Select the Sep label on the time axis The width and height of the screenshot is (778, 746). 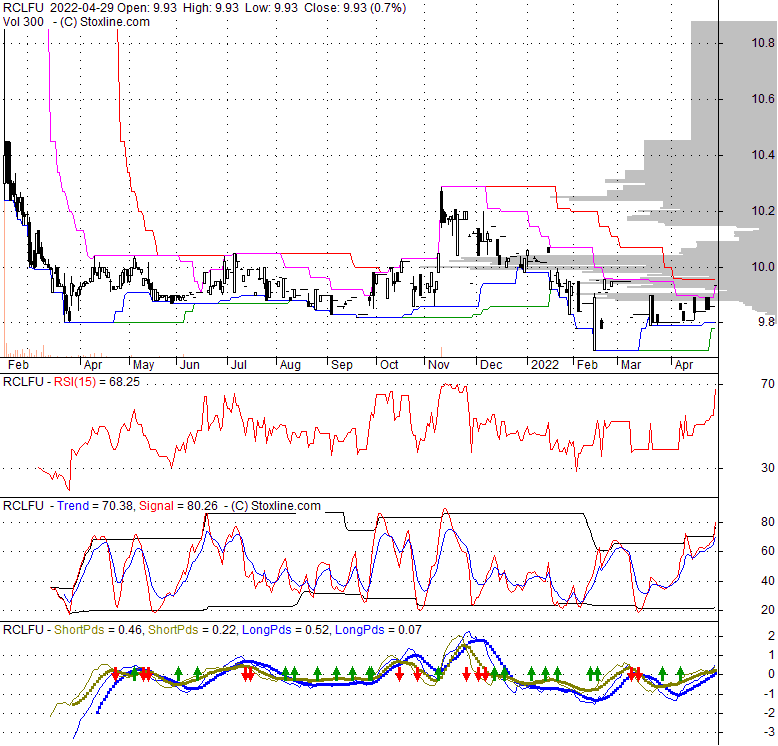pos(341,365)
